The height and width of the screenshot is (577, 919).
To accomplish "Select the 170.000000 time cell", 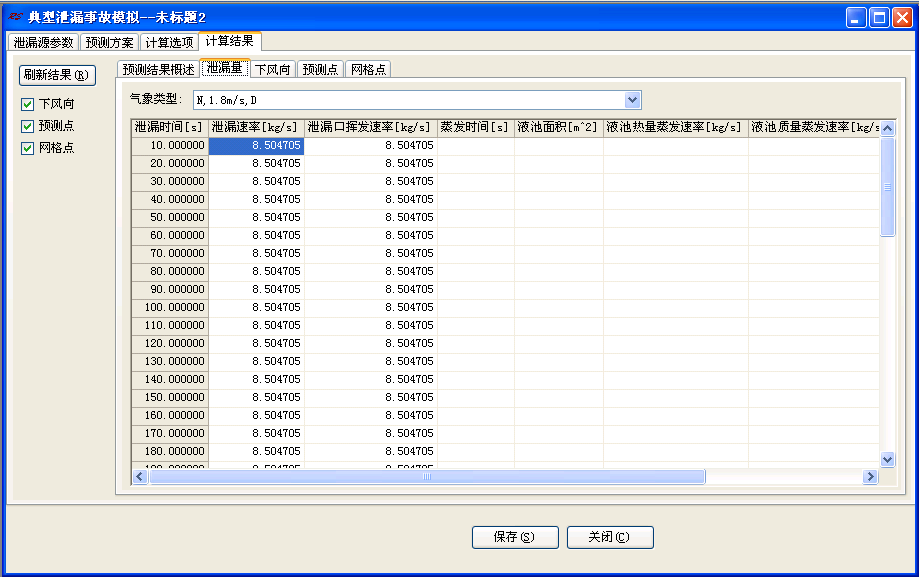I will 170,433.
